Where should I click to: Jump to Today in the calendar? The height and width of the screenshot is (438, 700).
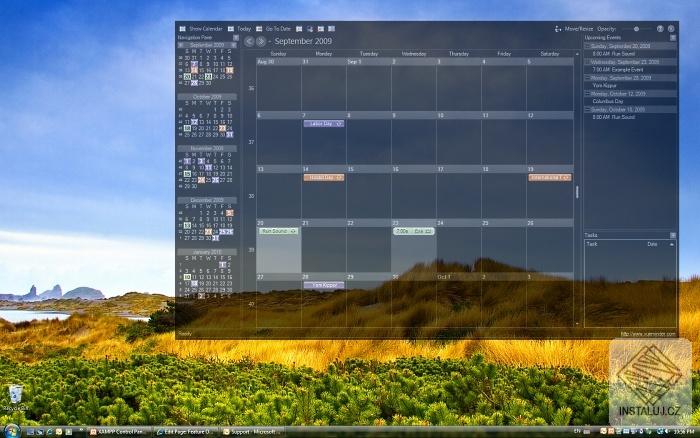coord(240,29)
